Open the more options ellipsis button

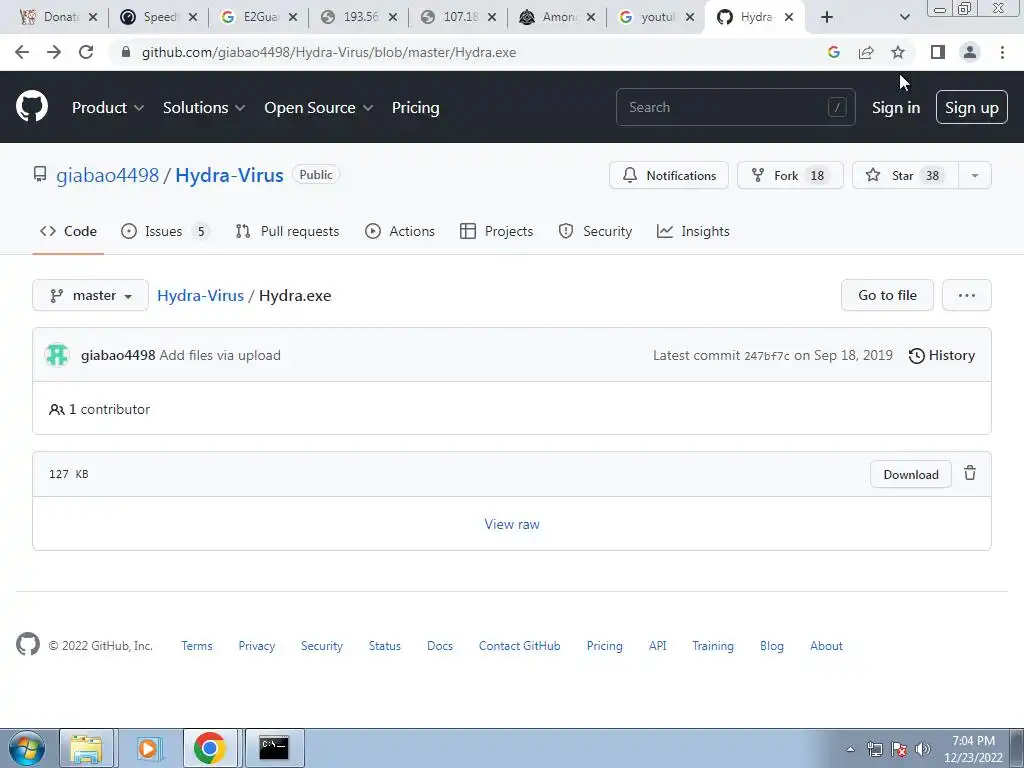pos(967,295)
